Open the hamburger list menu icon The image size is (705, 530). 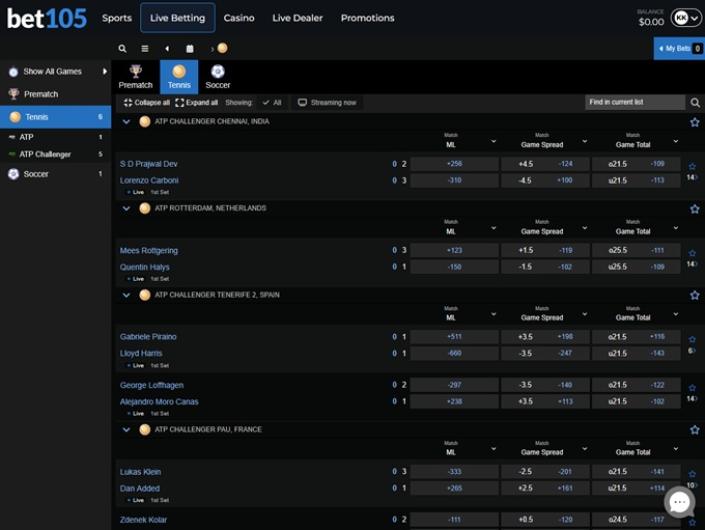coord(145,48)
